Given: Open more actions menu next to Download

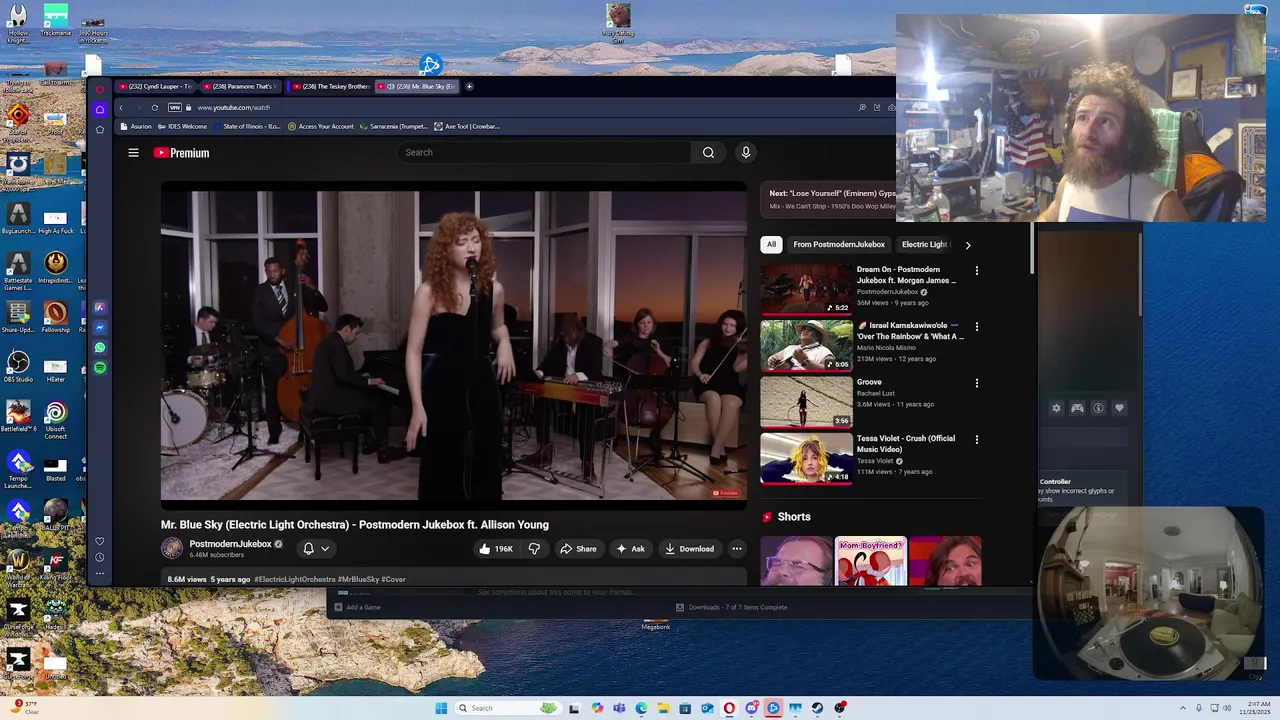Looking at the screenshot, I should click(x=737, y=548).
